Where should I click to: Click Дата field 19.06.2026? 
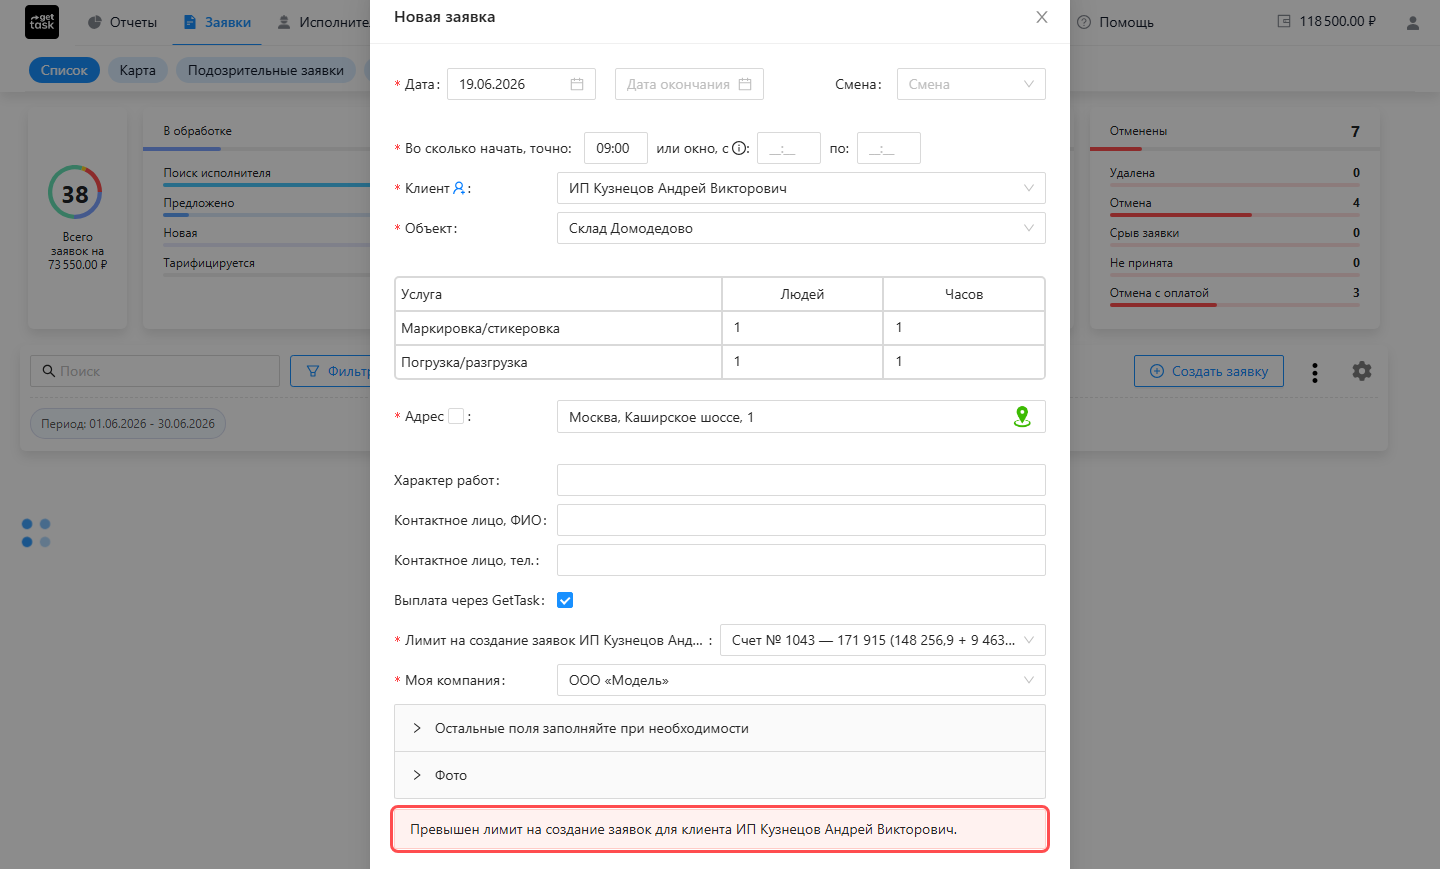tap(521, 84)
